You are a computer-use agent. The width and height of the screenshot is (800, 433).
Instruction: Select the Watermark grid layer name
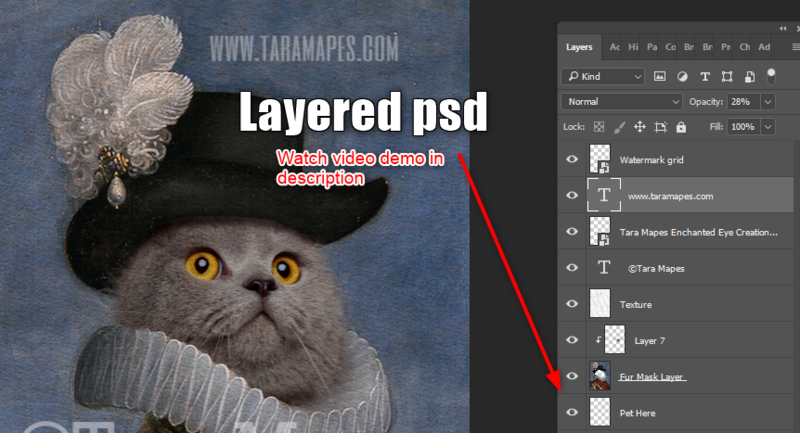point(652,160)
